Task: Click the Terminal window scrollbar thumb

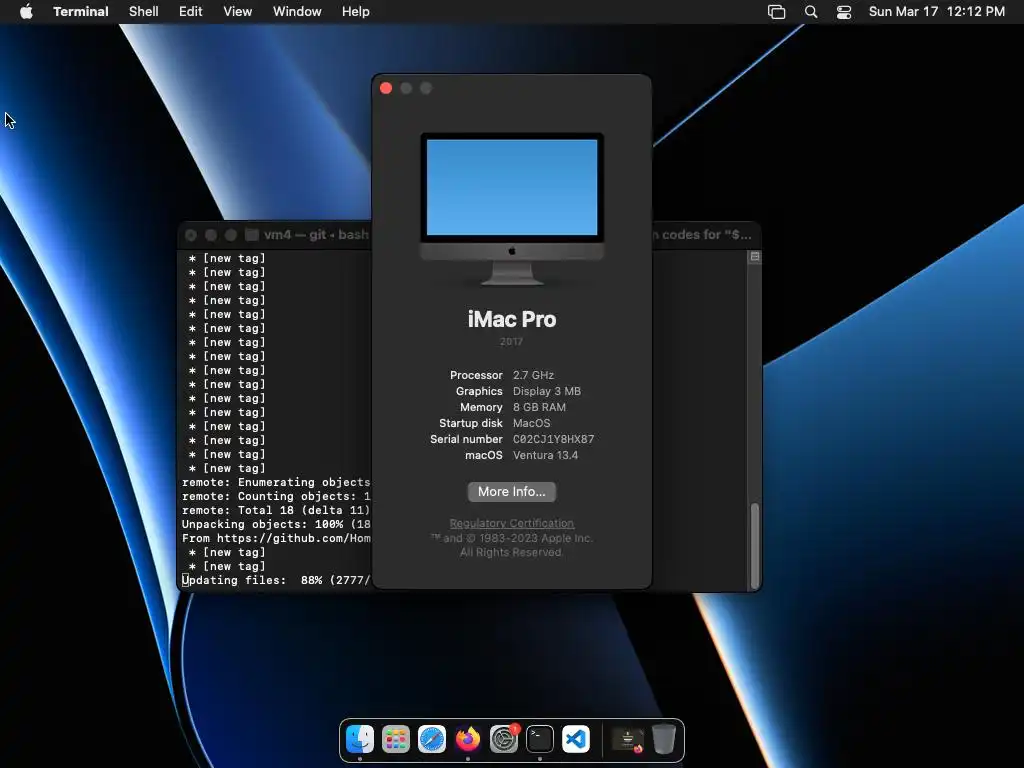Action: [x=755, y=545]
